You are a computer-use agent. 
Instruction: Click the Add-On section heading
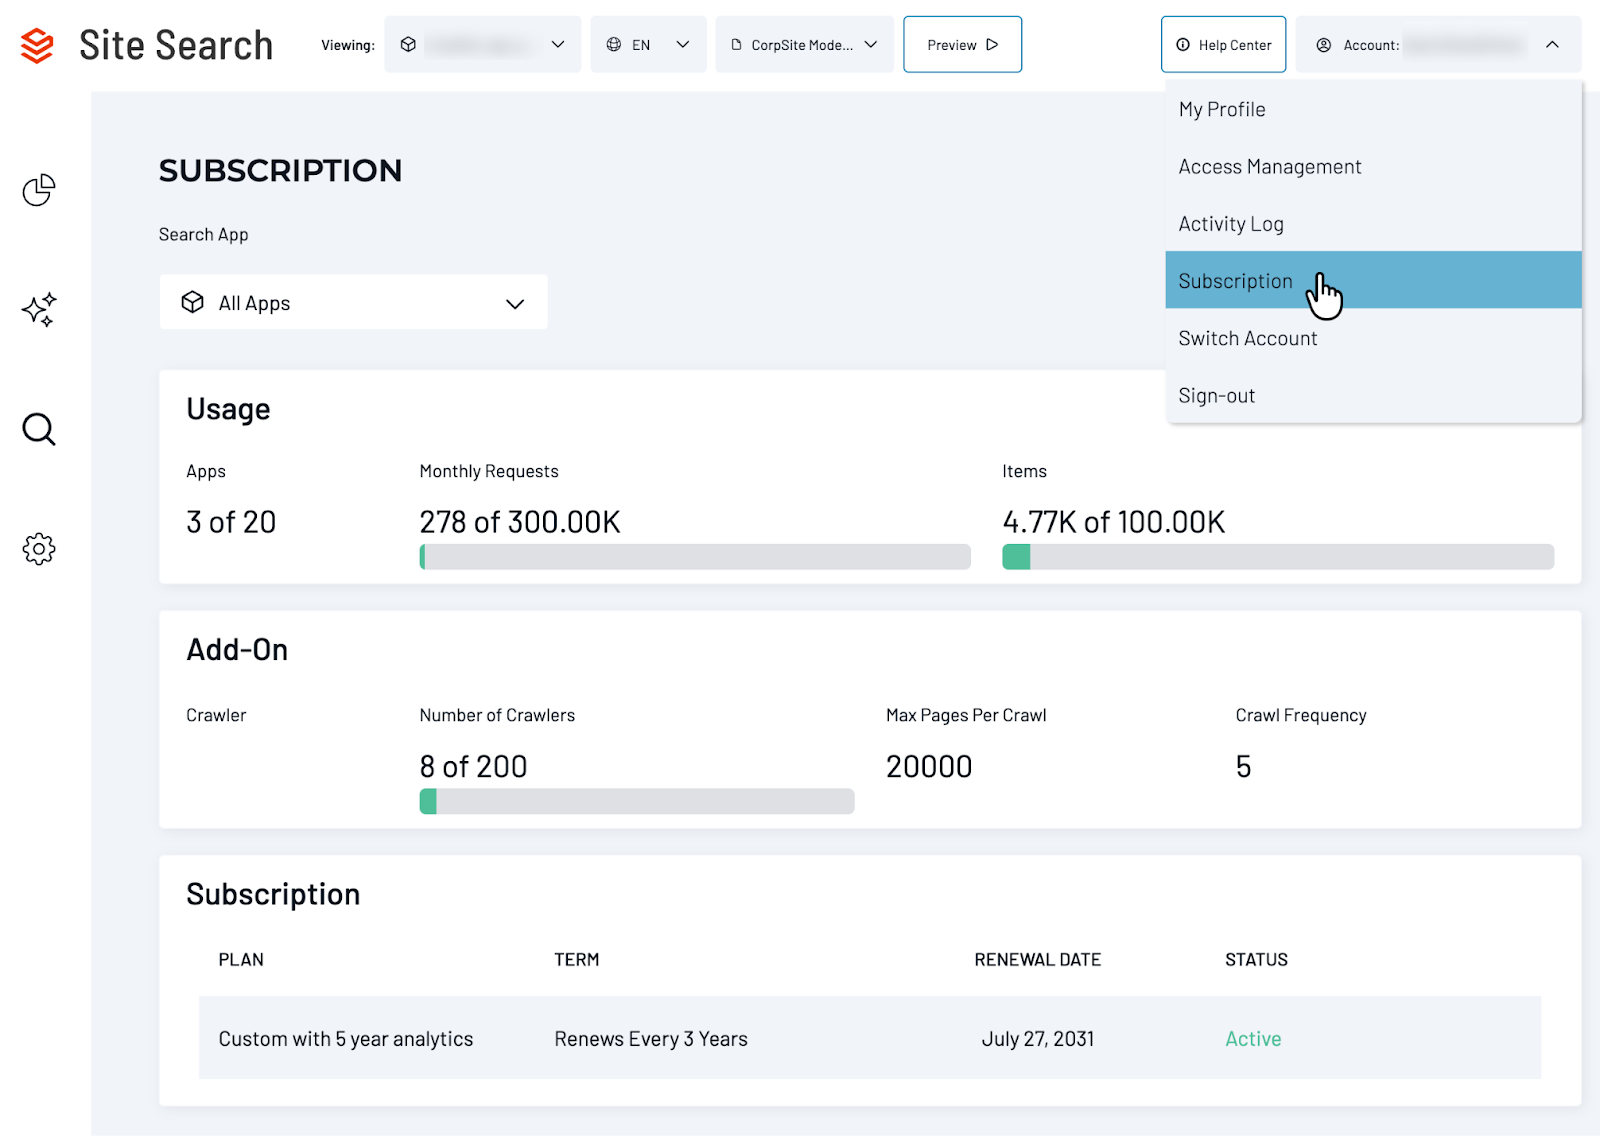point(237,650)
